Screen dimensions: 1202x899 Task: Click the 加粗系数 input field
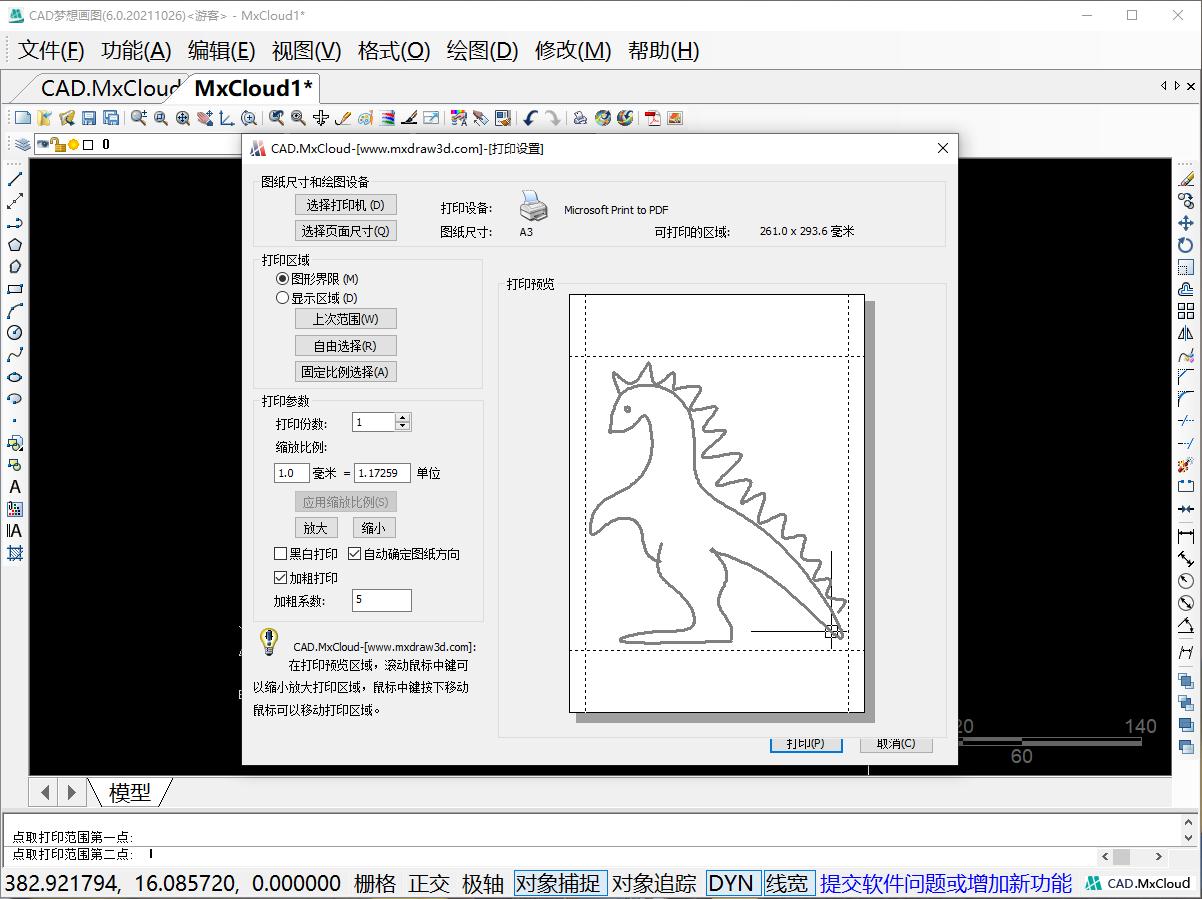click(x=381, y=600)
